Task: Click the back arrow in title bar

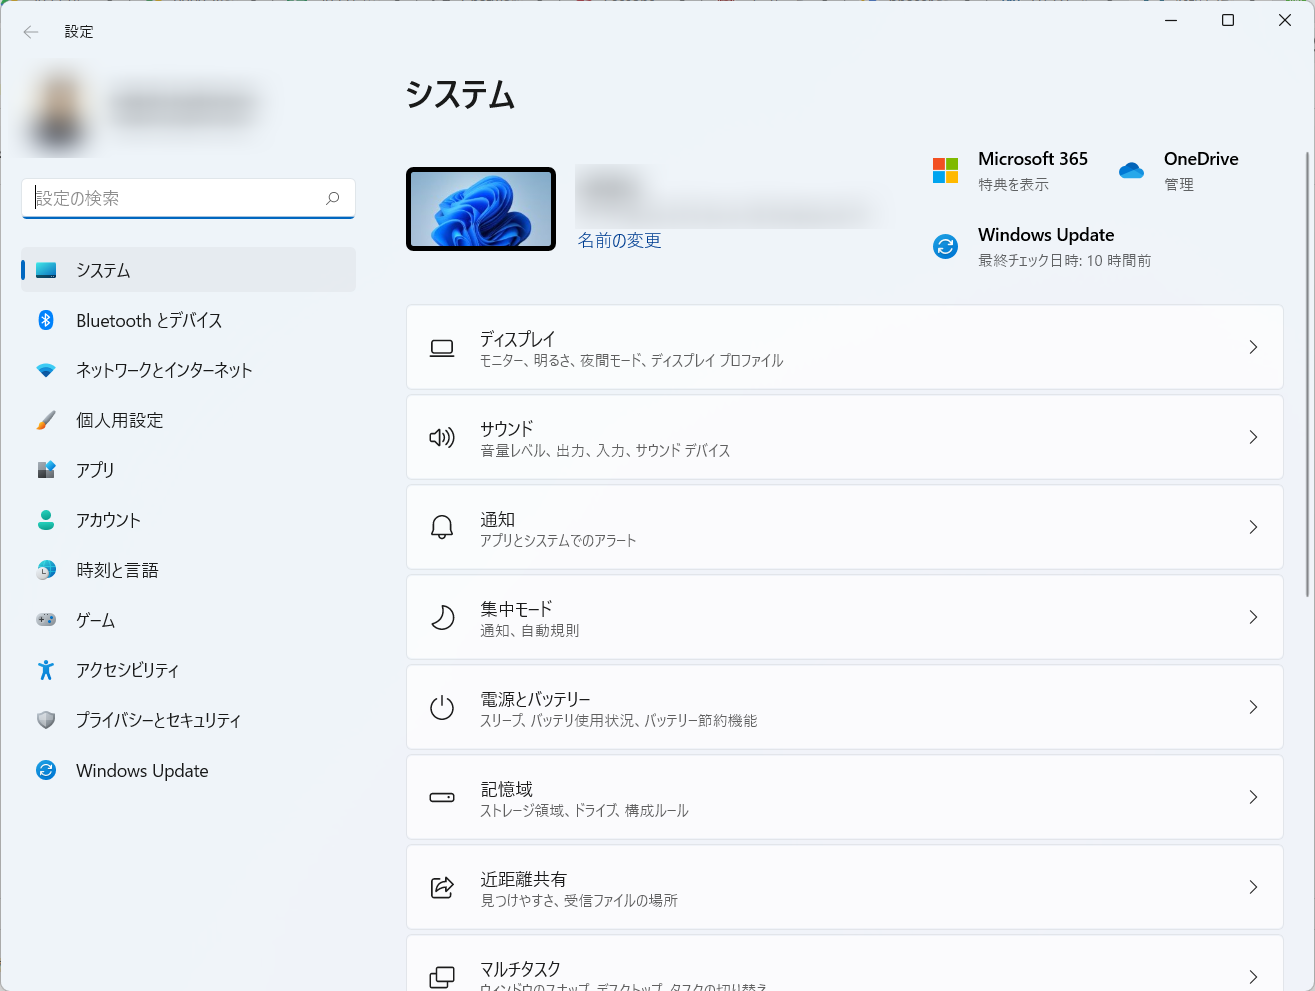Action: pyautogui.click(x=31, y=32)
